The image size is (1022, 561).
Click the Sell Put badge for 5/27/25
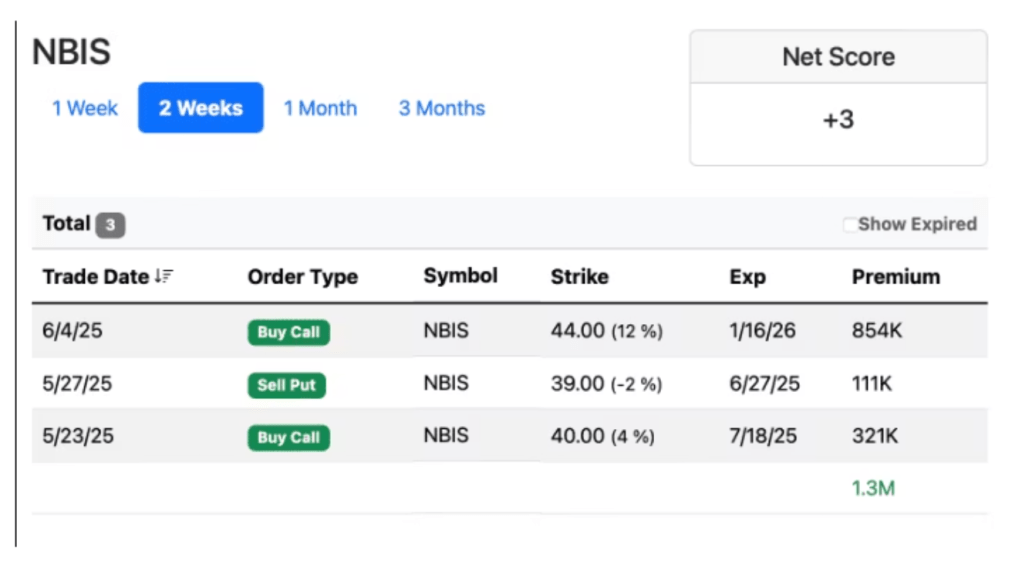click(286, 385)
